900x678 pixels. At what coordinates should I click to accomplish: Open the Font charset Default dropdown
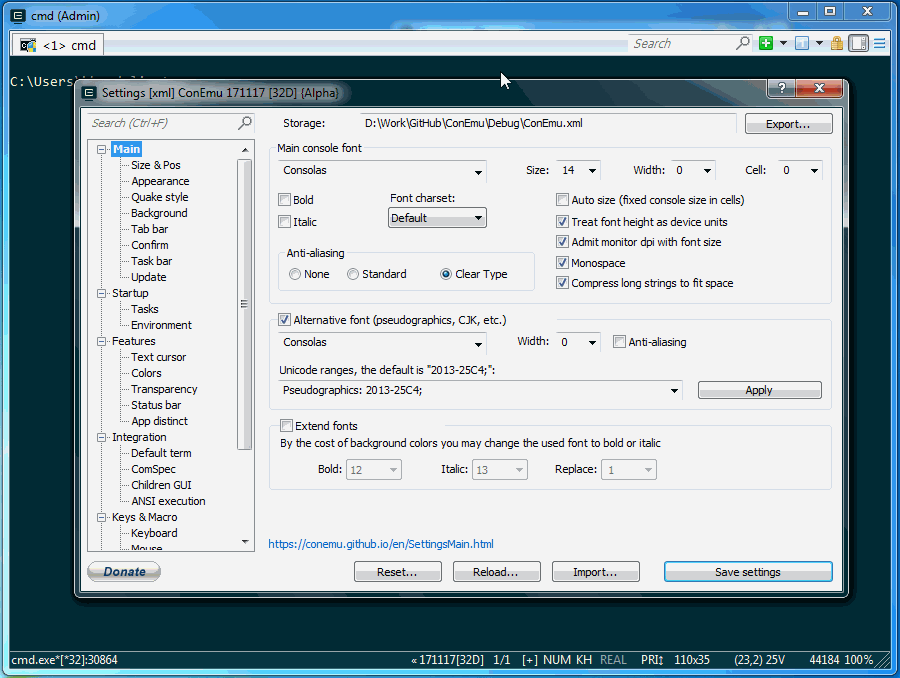(437, 218)
